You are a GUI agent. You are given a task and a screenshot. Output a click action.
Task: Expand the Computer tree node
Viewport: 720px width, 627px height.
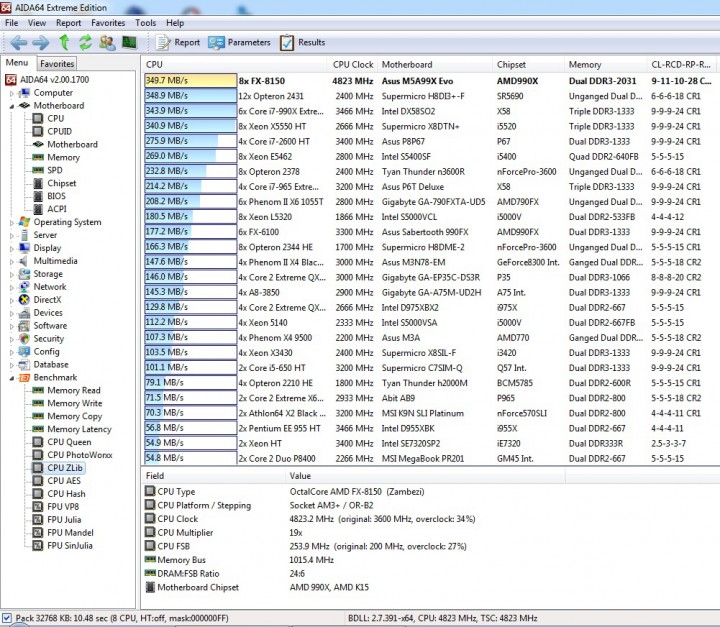click(x=11, y=93)
